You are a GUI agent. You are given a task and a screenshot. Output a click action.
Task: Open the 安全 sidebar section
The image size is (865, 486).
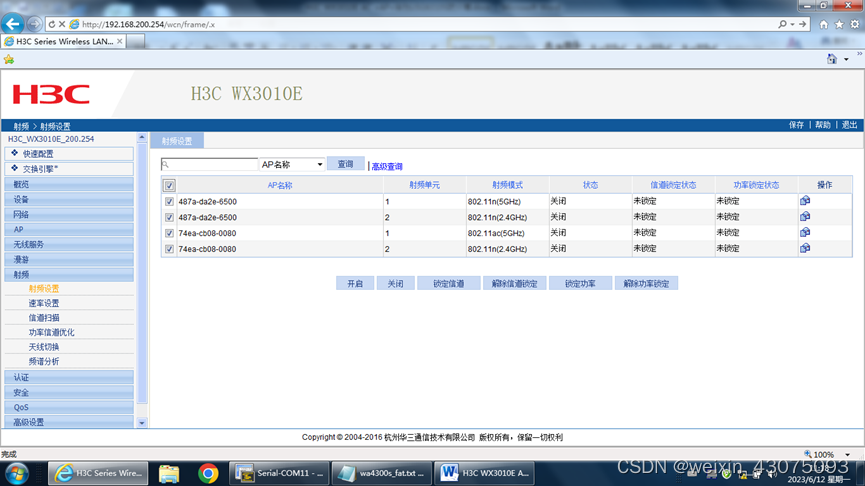pos(69,392)
